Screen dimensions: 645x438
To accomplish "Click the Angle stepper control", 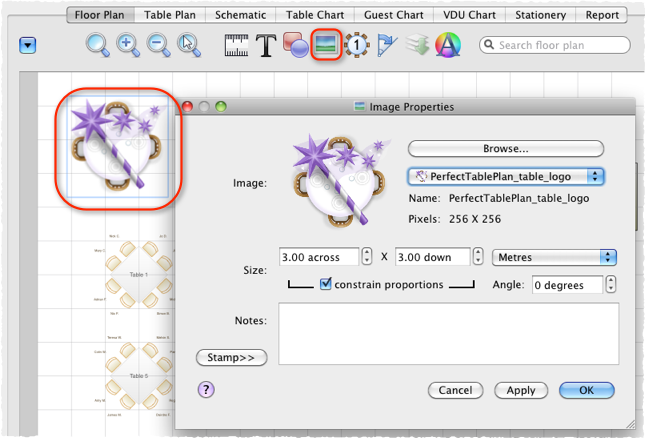I will pos(611,285).
